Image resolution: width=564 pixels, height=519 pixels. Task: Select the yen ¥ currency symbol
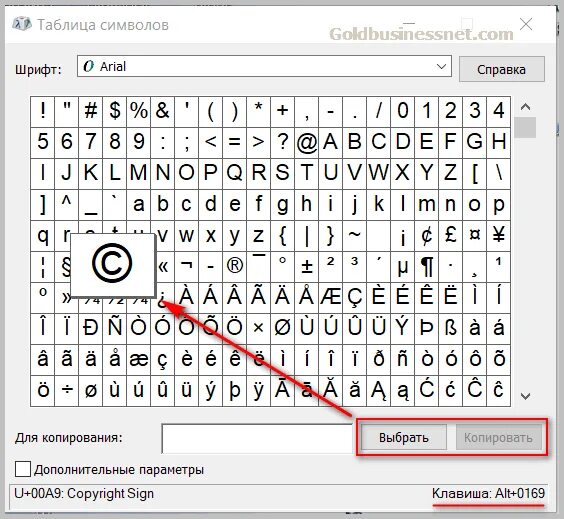click(499, 236)
